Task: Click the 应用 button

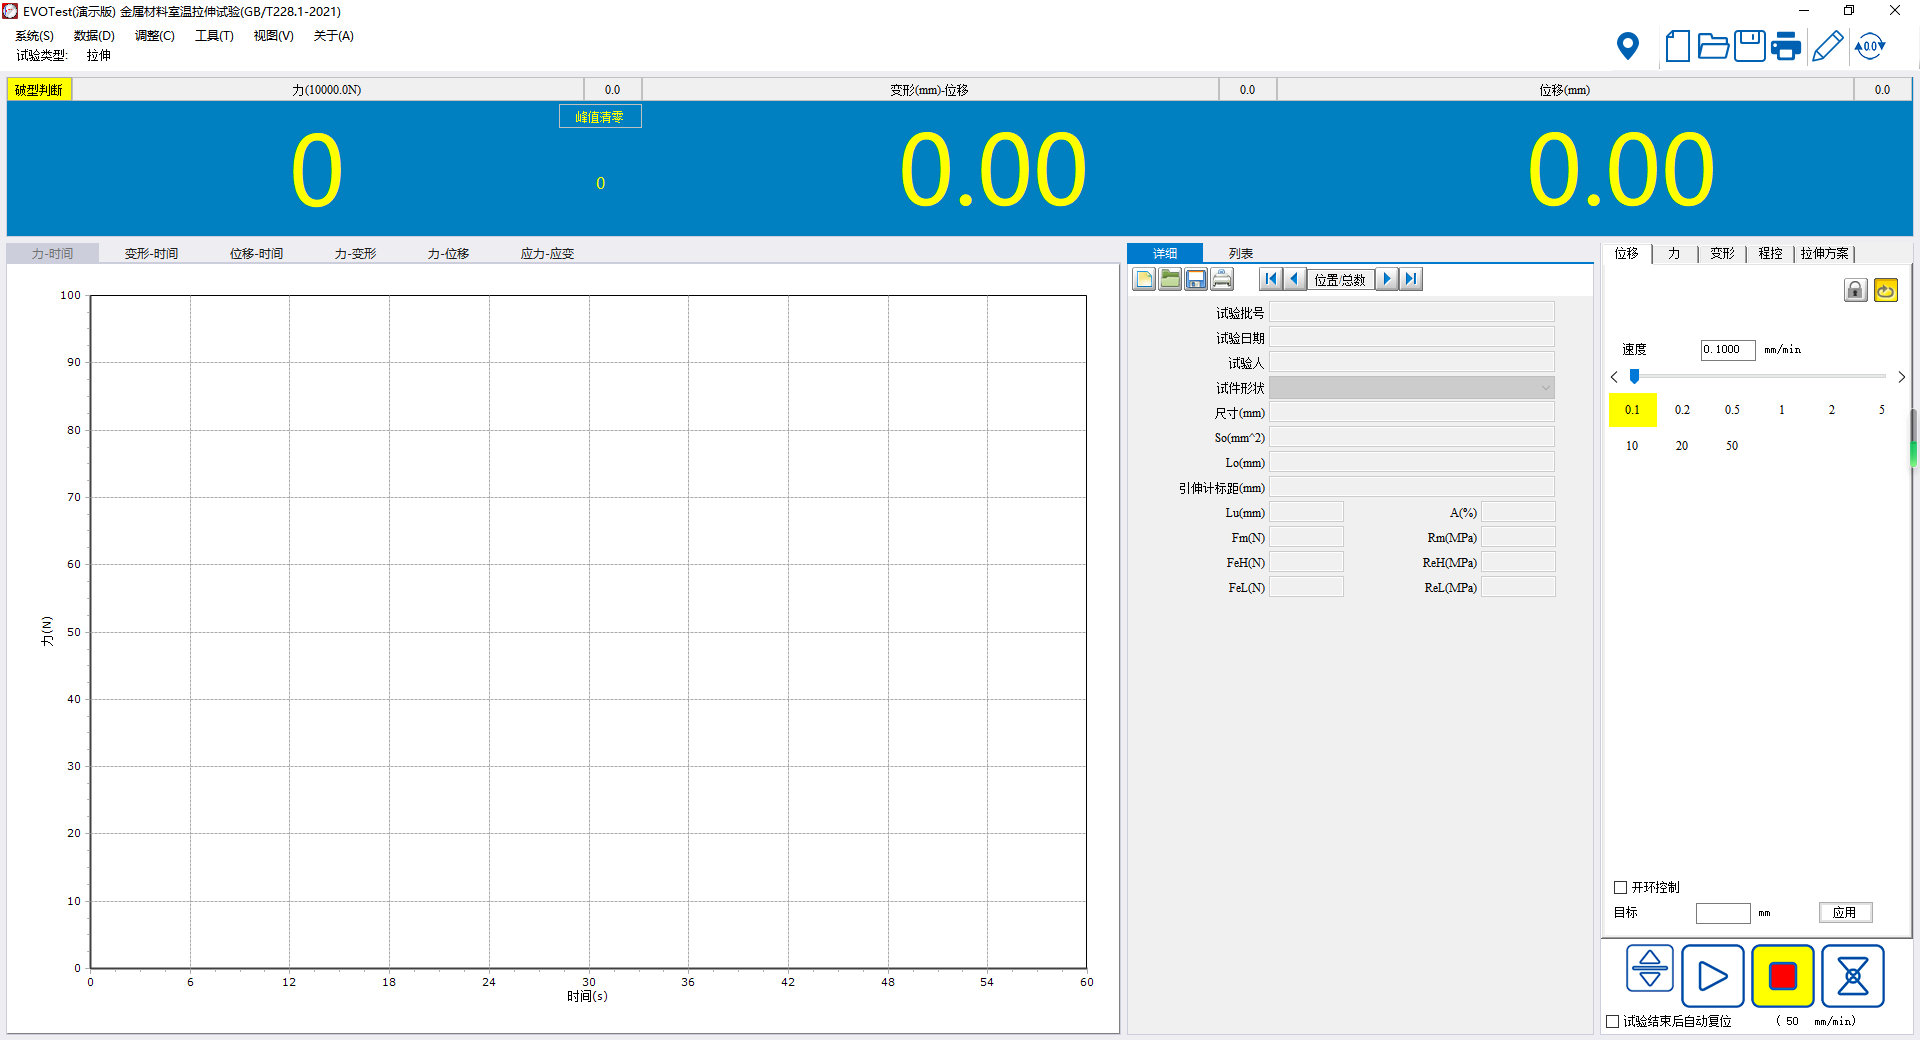Action: pyautogui.click(x=1844, y=913)
